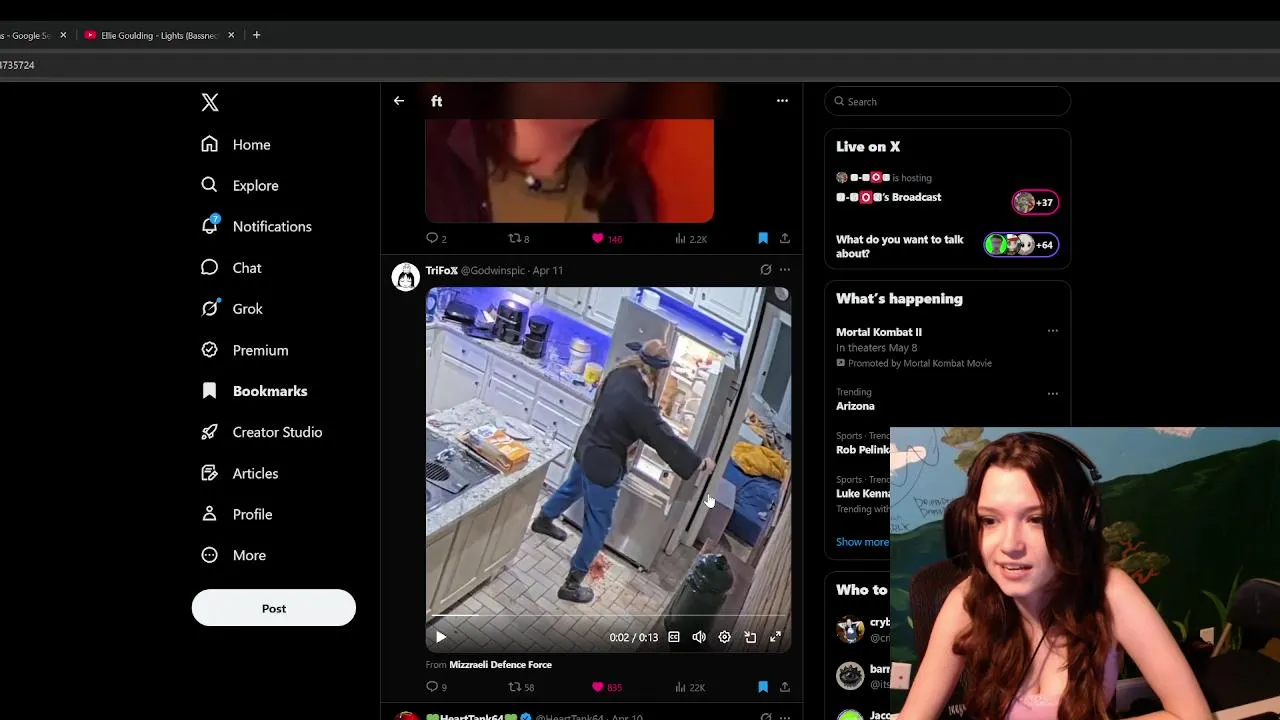Play the TriFoX video
1280x720 pixels.
pos(441,637)
